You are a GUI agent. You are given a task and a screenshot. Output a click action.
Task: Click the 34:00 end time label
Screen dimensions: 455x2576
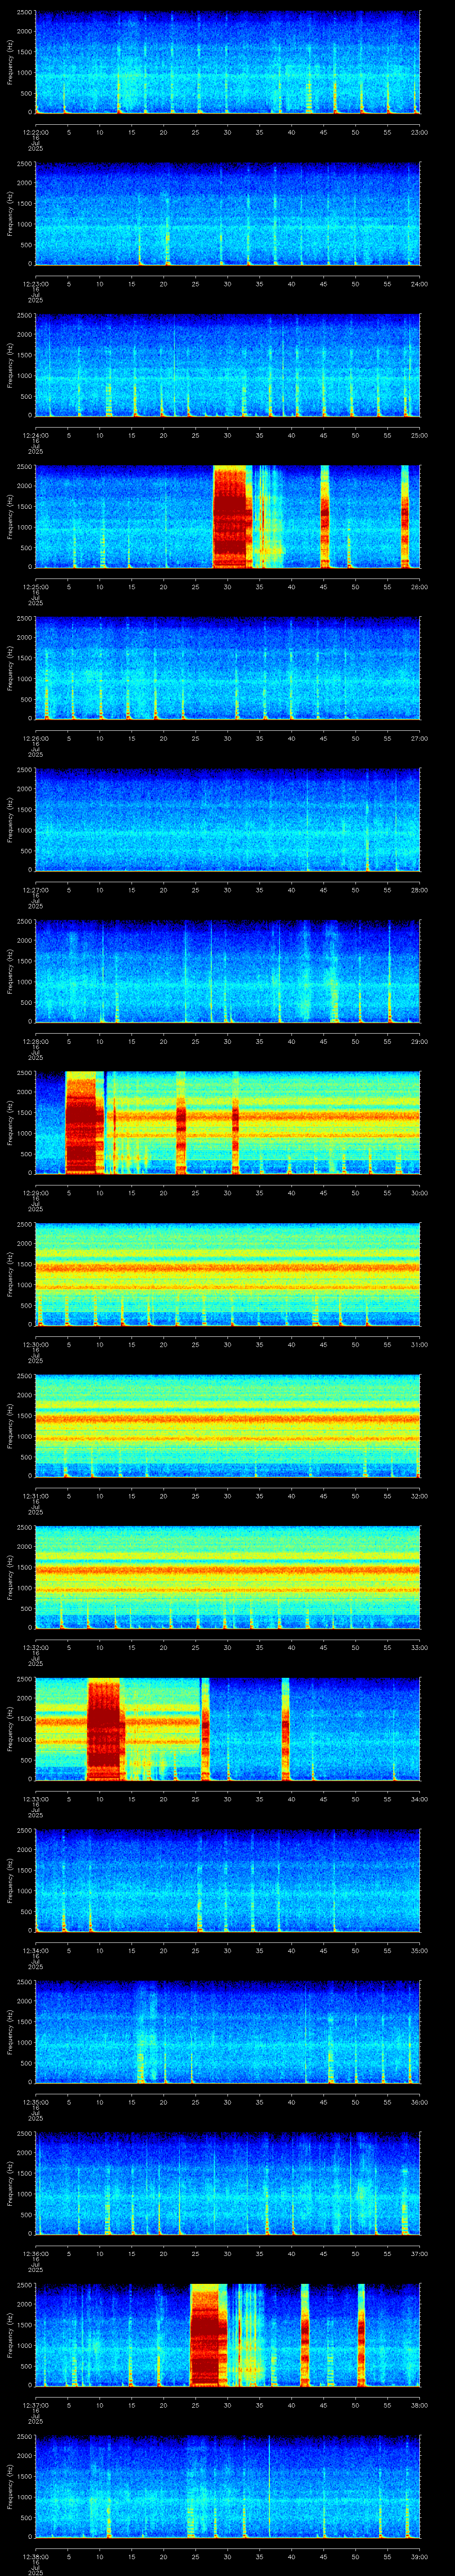tap(419, 1799)
